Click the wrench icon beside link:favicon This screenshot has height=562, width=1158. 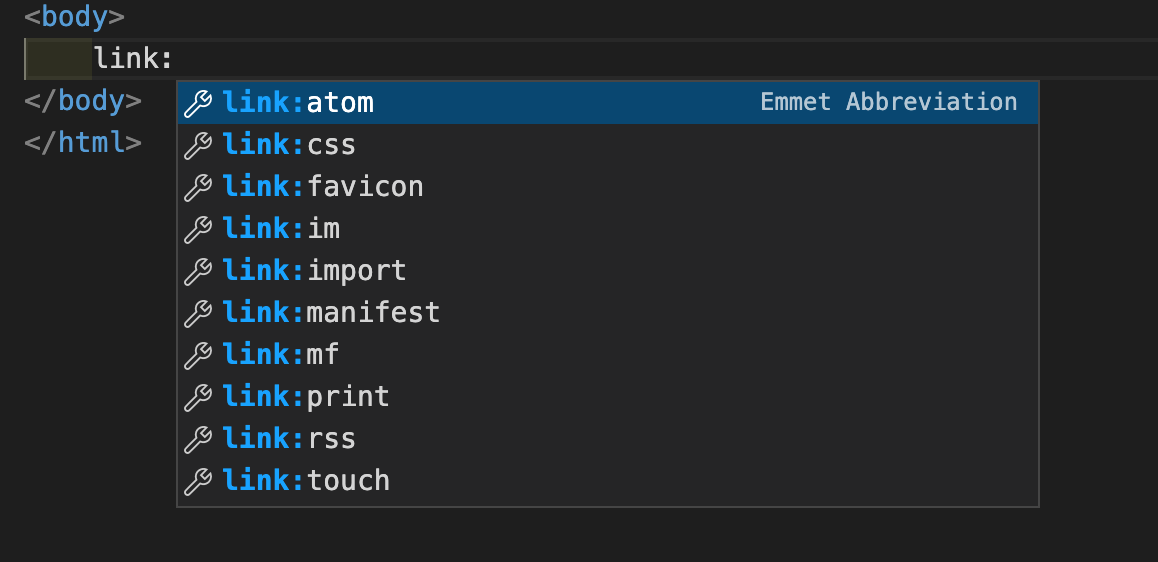pos(199,187)
